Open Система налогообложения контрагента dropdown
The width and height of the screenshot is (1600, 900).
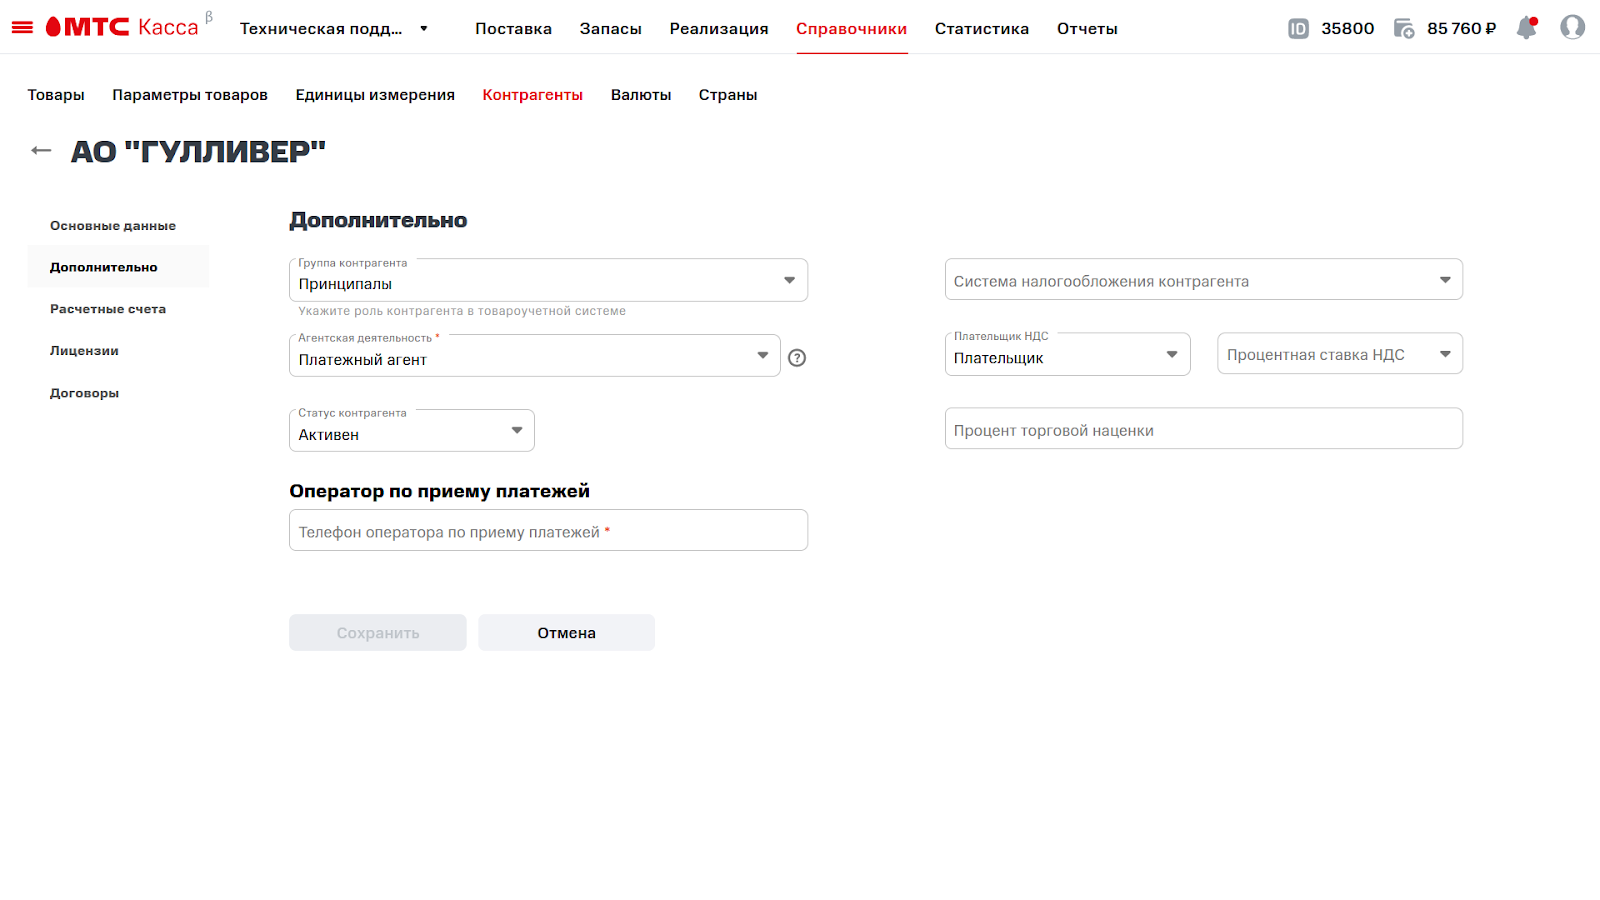pos(1203,280)
